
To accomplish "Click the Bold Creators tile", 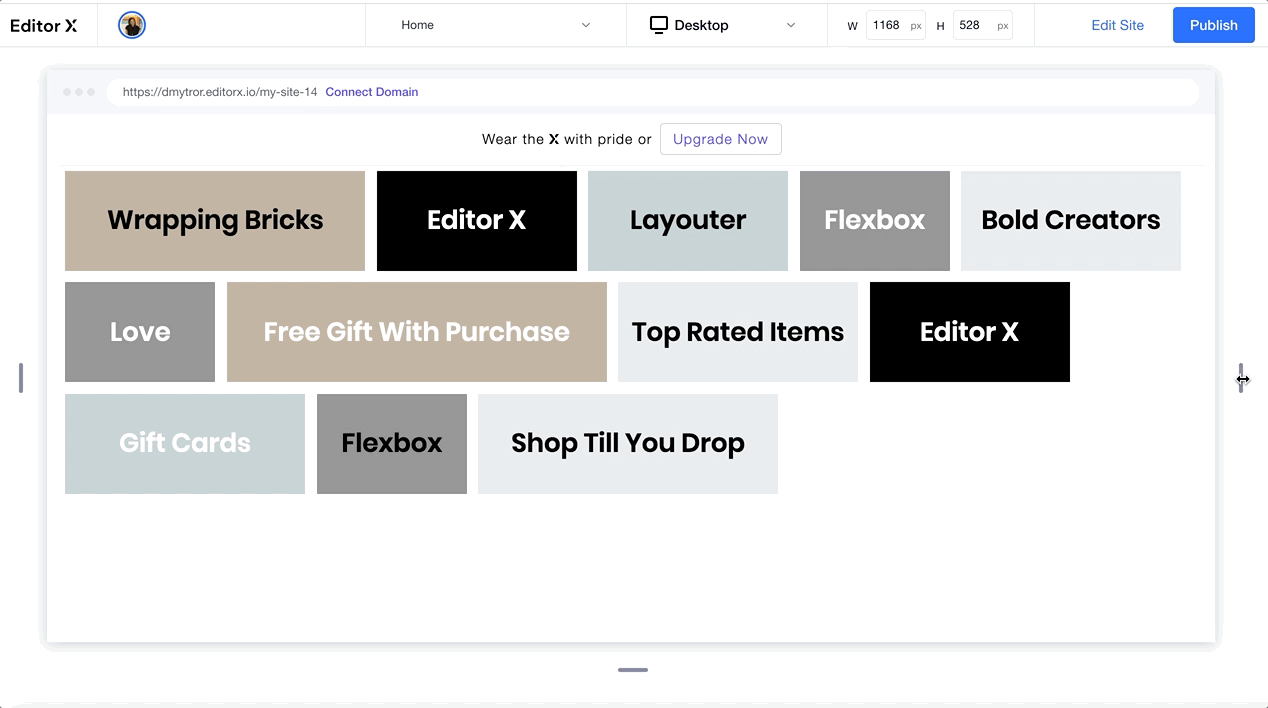I will click(x=1071, y=221).
